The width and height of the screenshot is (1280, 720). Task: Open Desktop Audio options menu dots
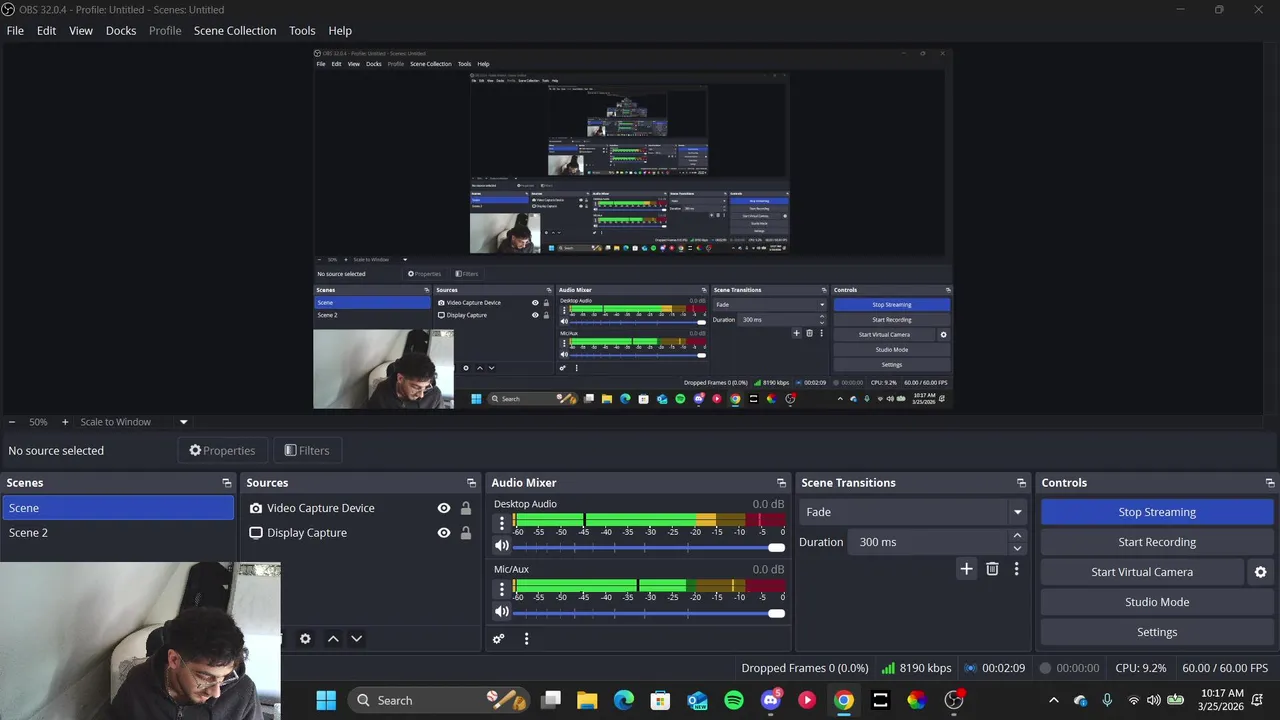click(x=502, y=522)
